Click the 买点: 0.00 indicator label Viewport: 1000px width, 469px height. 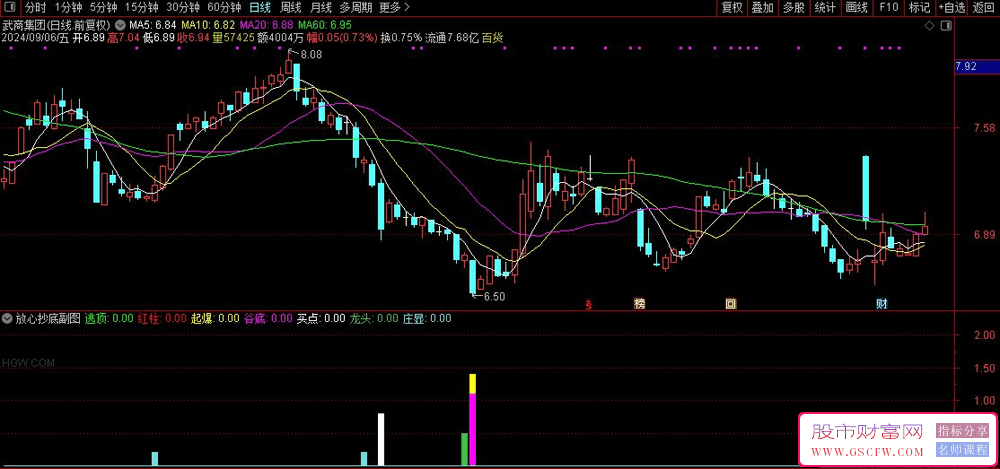tap(321, 318)
